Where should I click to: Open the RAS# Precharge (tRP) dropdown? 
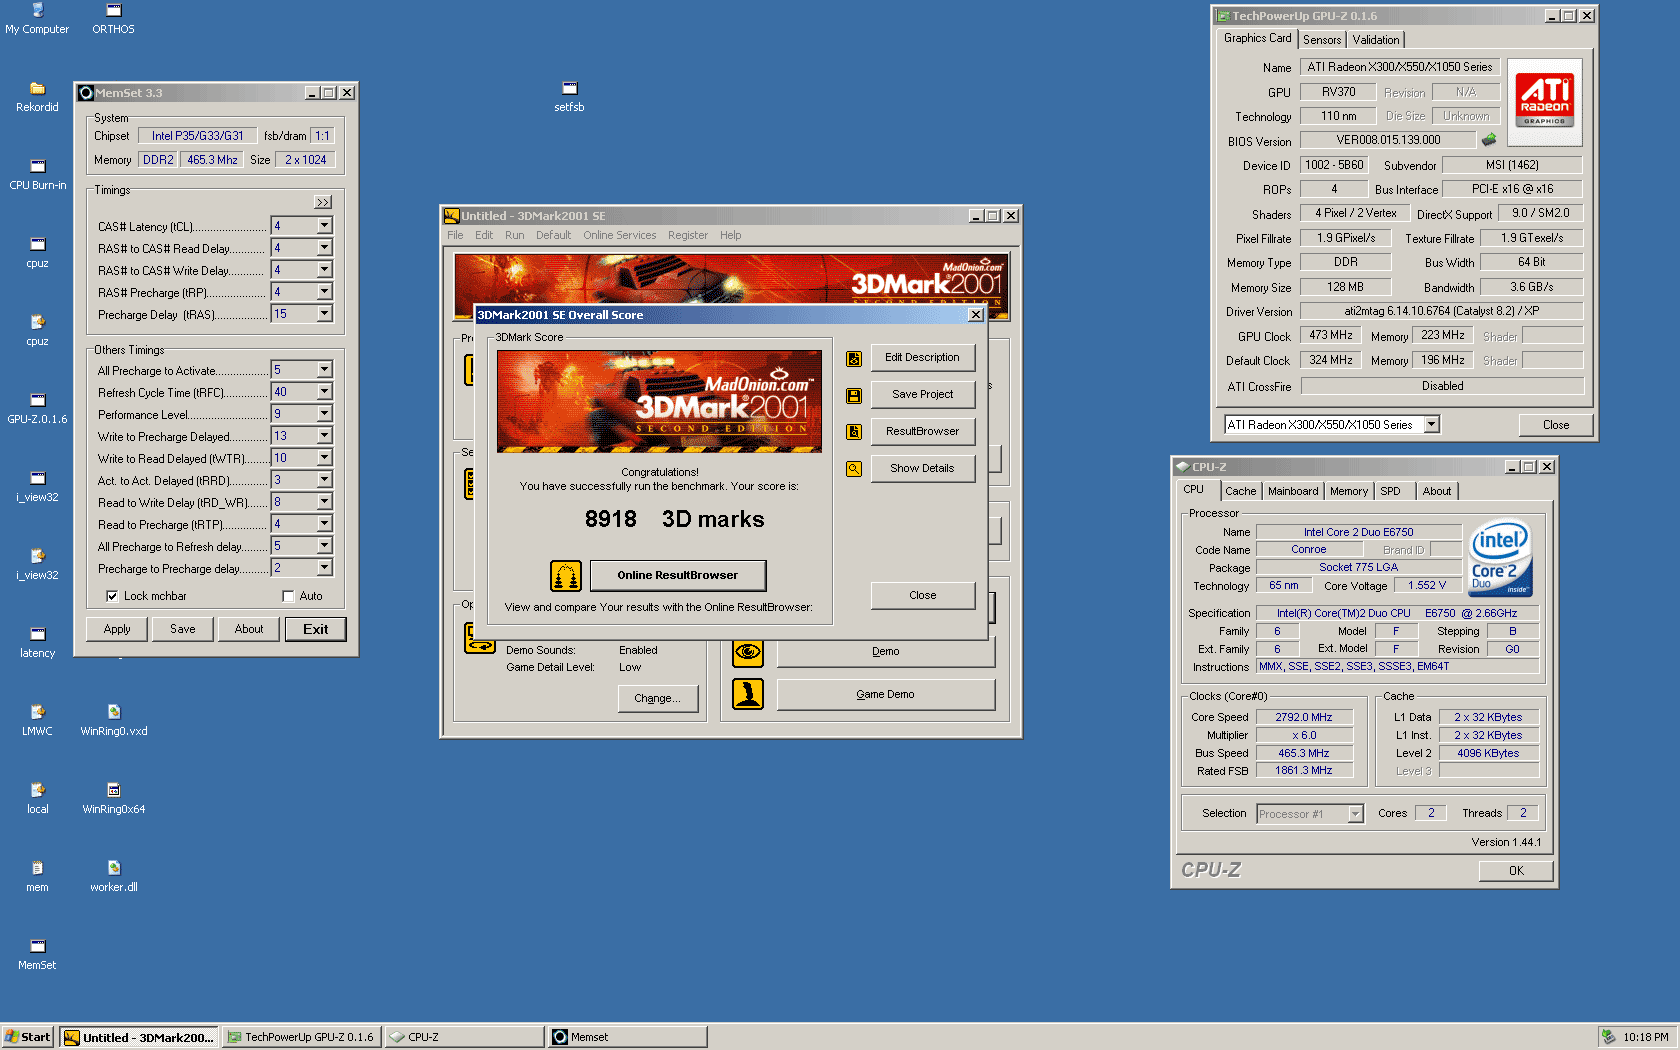324,292
